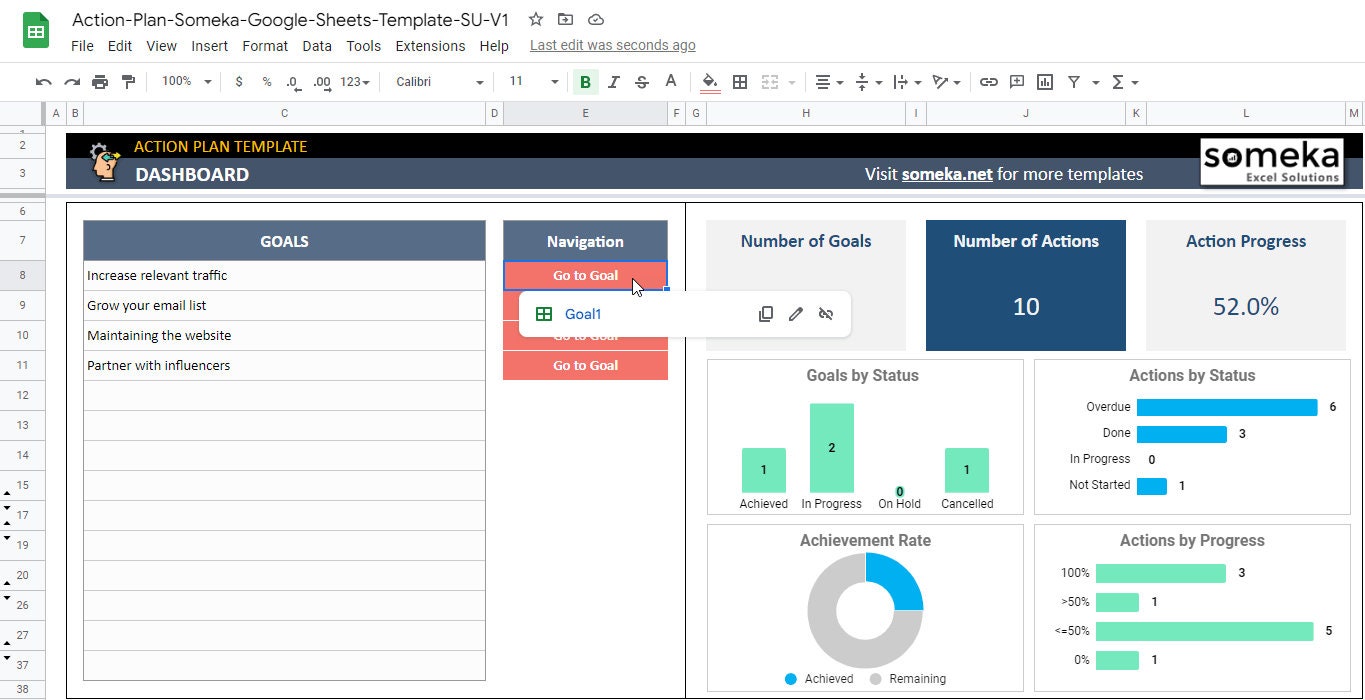The height and width of the screenshot is (700, 1365).
Task: Open the font size dropdown
Action: 530,82
